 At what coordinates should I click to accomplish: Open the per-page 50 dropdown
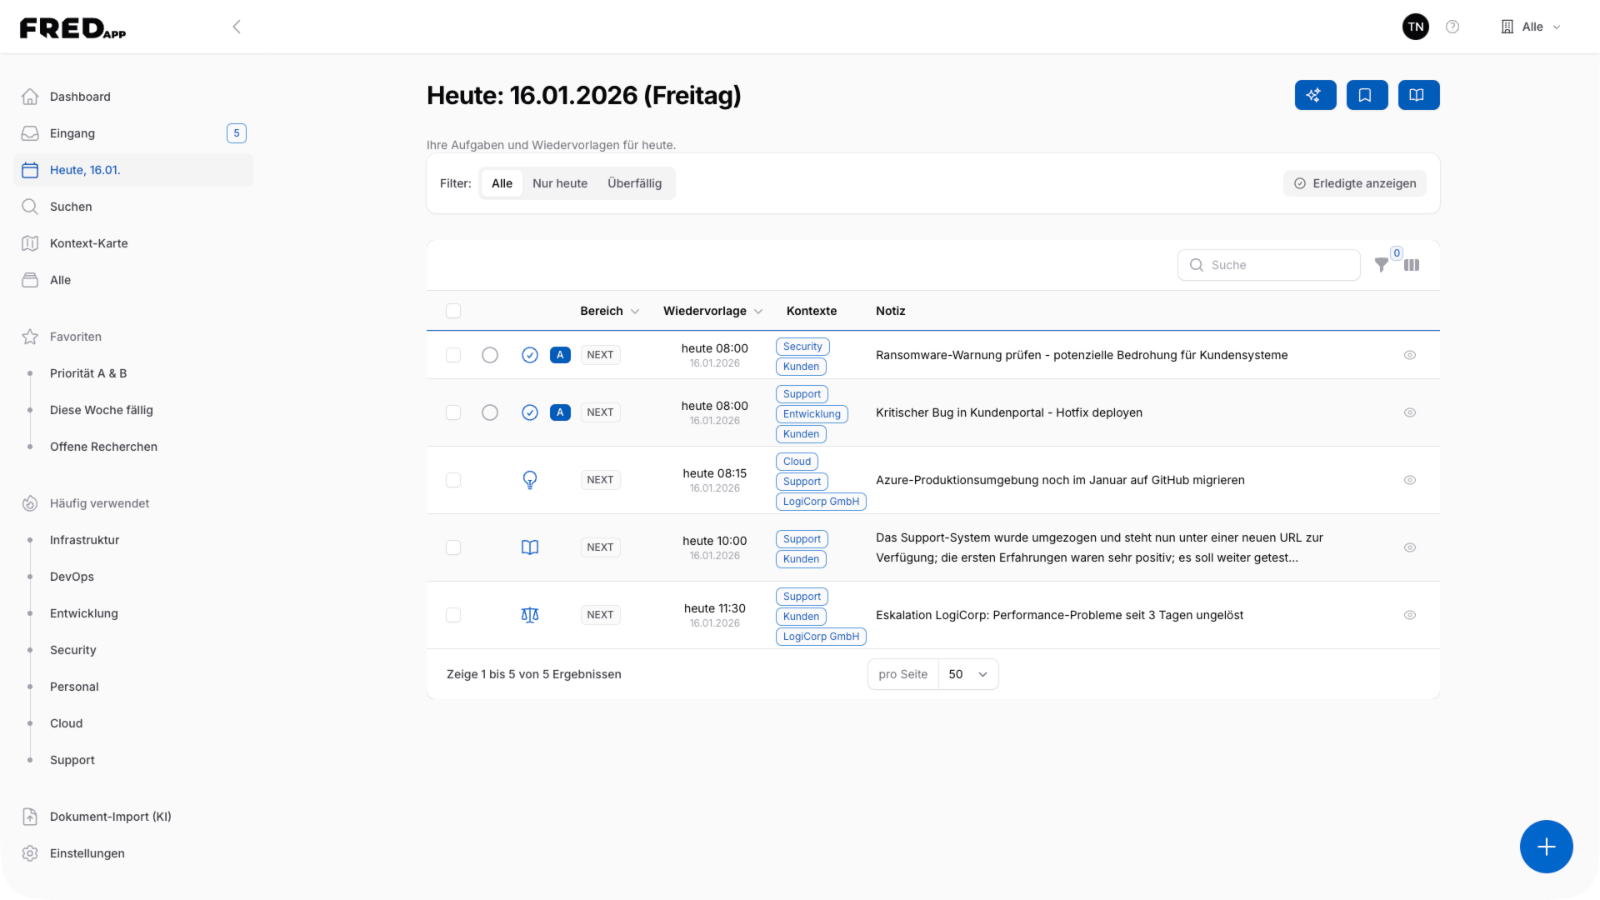(x=967, y=674)
